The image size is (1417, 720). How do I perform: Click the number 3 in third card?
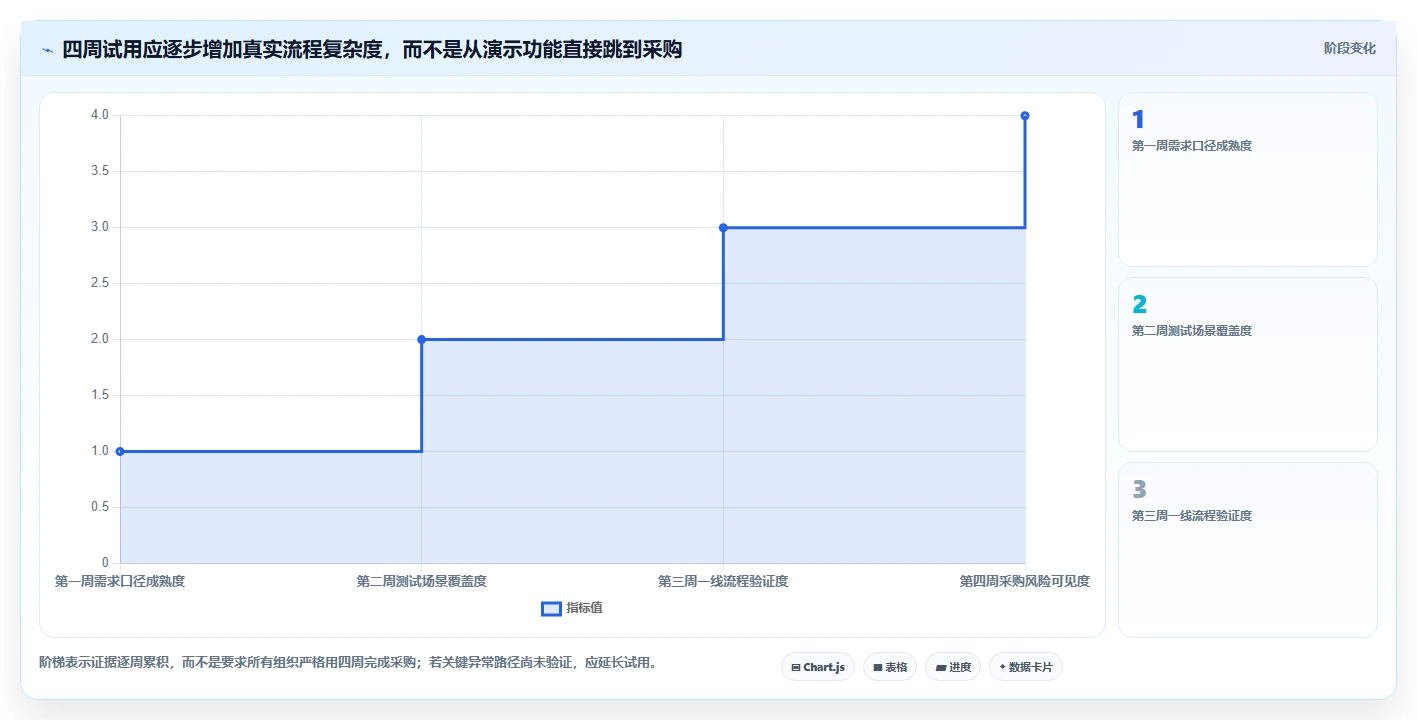coord(1139,490)
